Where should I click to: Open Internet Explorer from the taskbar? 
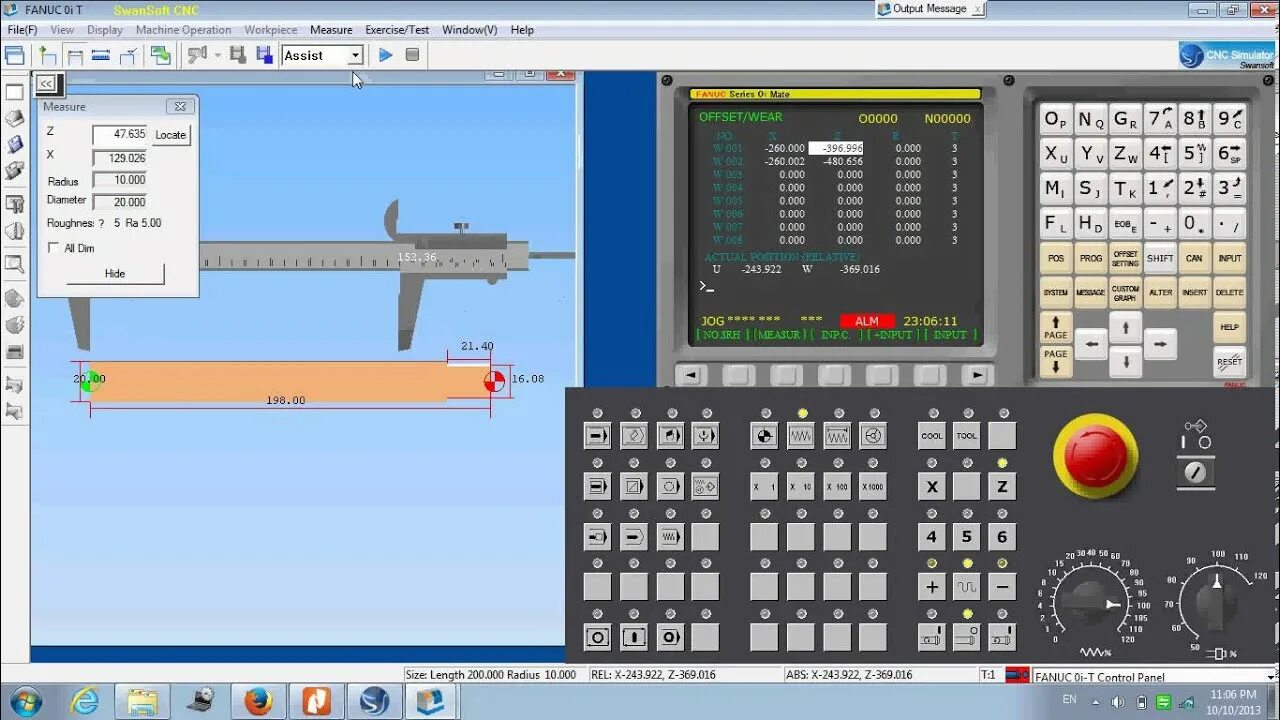coord(84,701)
